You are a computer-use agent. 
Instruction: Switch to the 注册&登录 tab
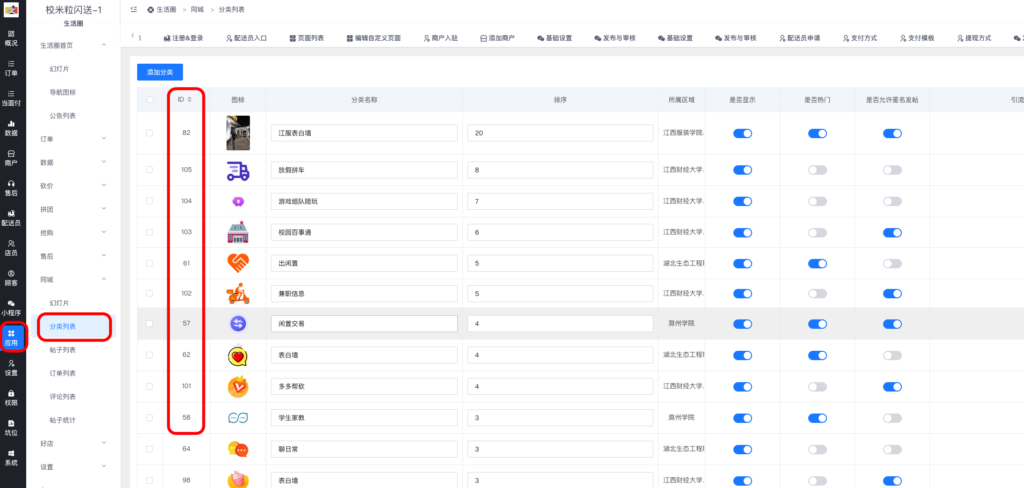click(184, 38)
